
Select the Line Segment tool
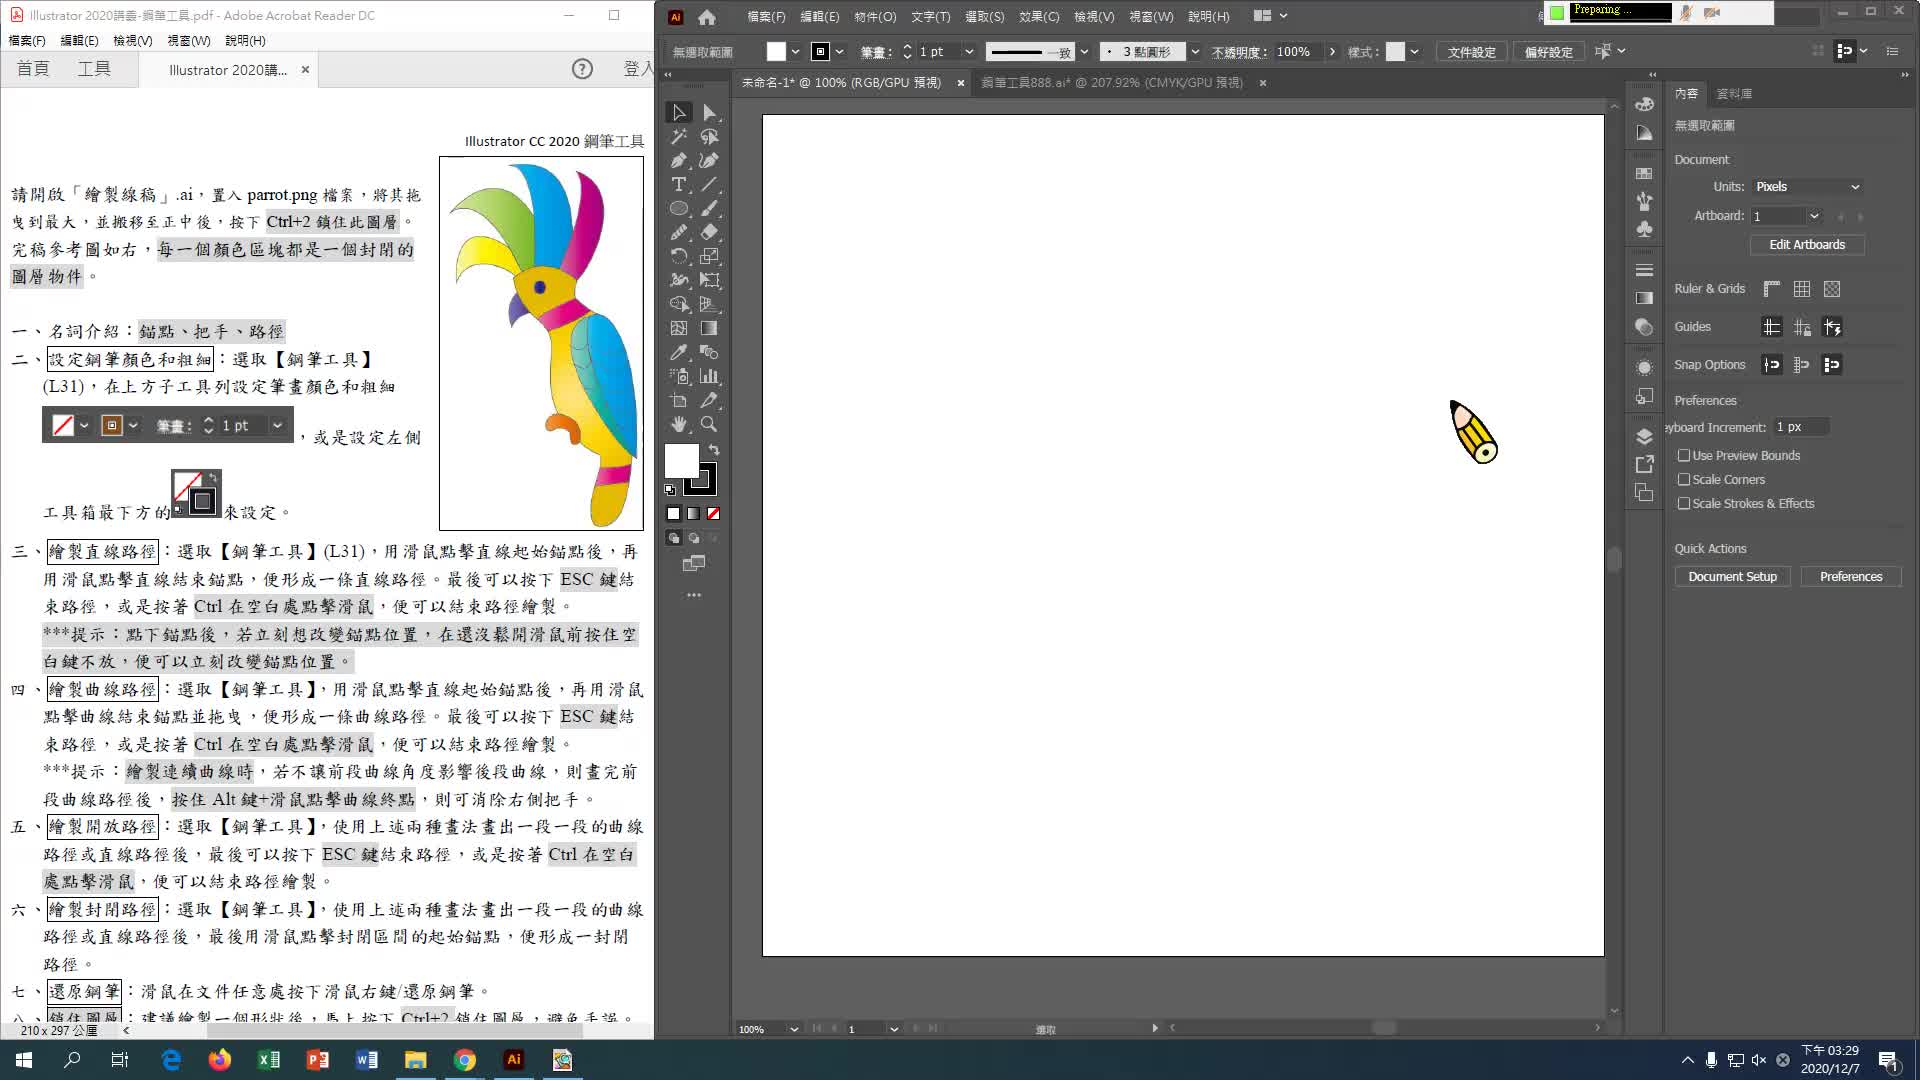pyautogui.click(x=709, y=185)
